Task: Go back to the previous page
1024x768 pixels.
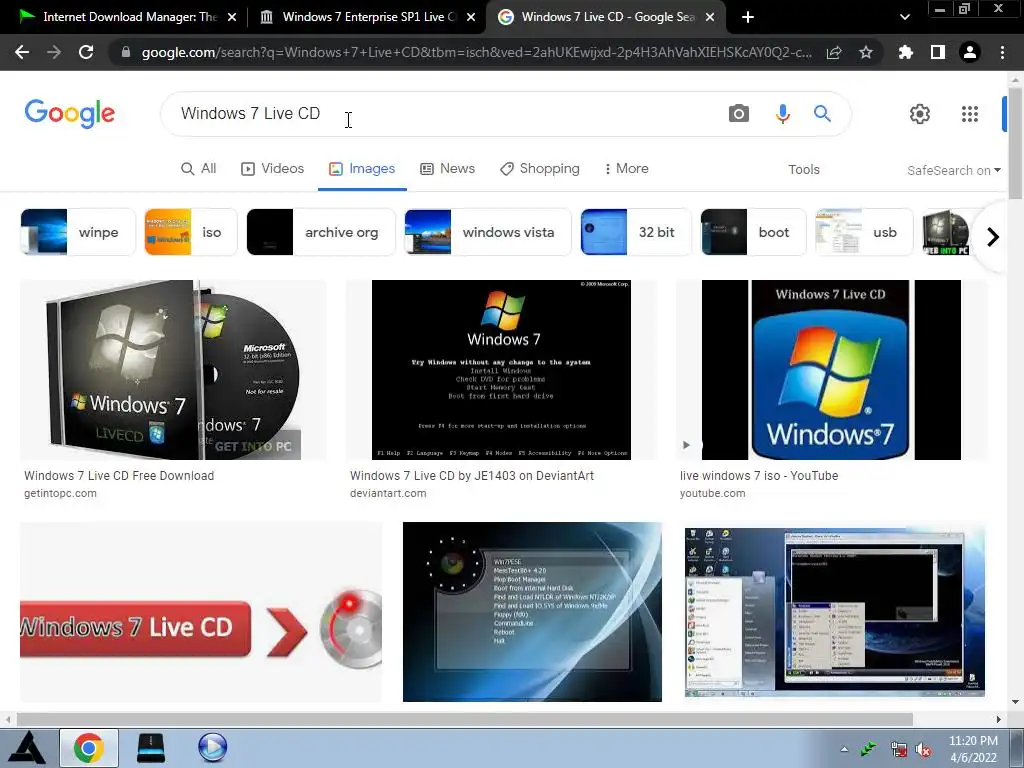Action: tap(22, 52)
